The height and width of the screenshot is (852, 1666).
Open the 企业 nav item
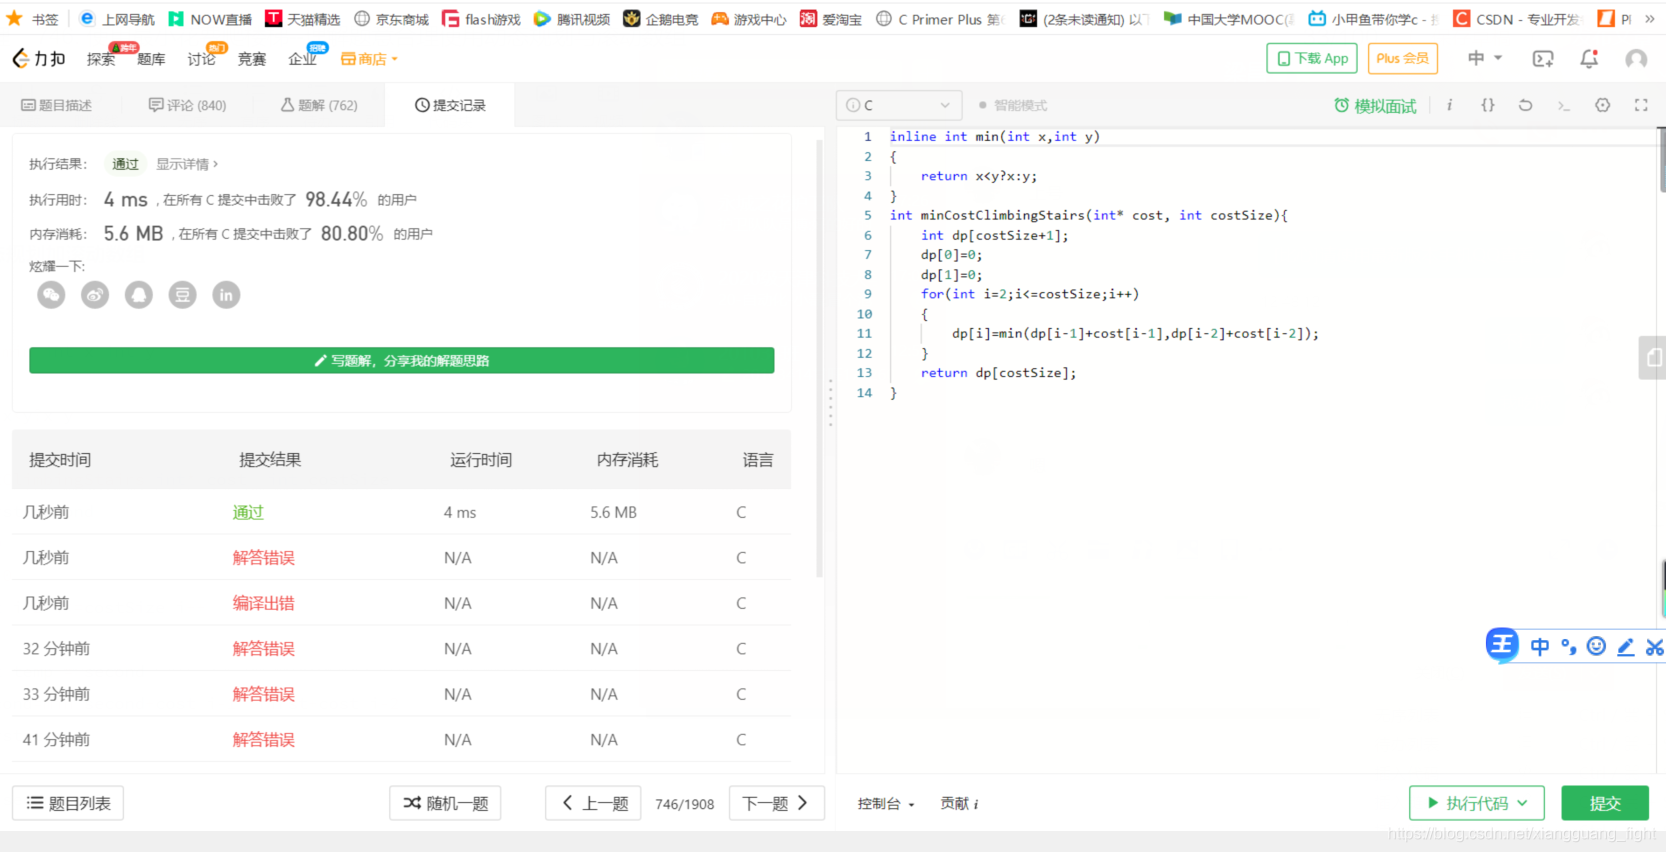click(302, 59)
